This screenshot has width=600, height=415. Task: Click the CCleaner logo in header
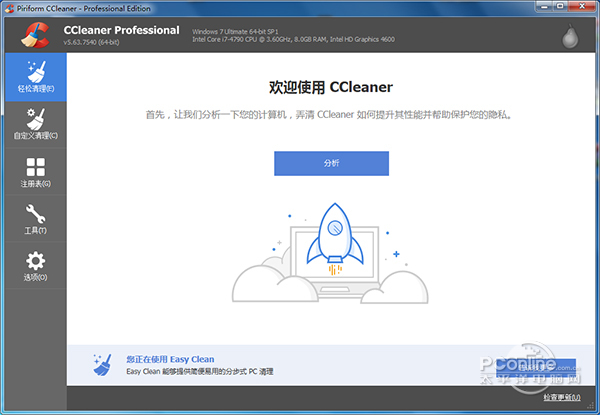(35, 35)
